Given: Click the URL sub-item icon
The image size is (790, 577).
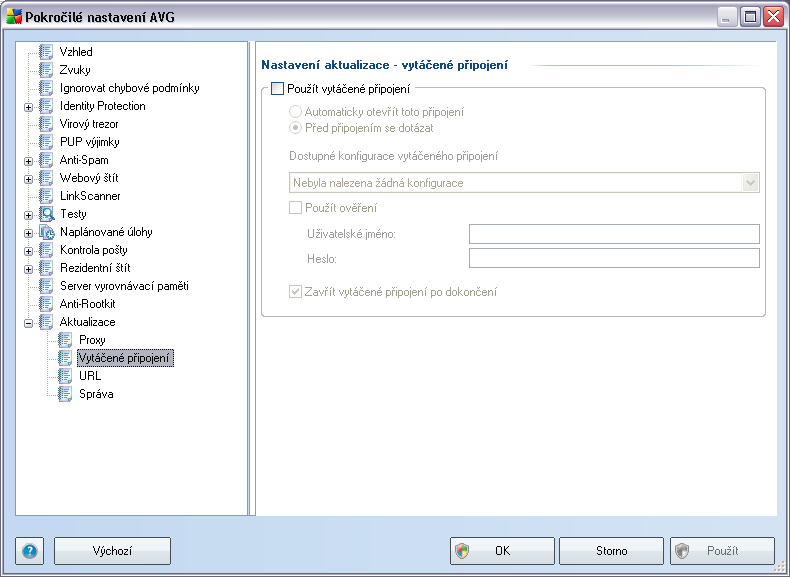Looking at the screenshot, I should click(x=65, y=376).
